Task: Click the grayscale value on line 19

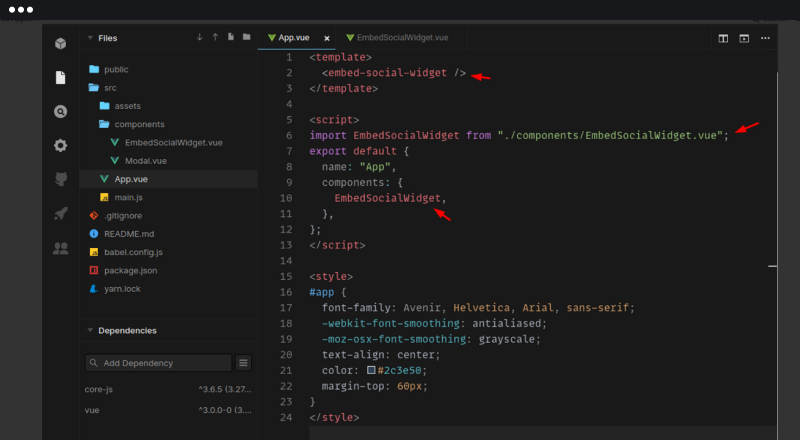Action: pyautogui.click(x=506, y=339)
